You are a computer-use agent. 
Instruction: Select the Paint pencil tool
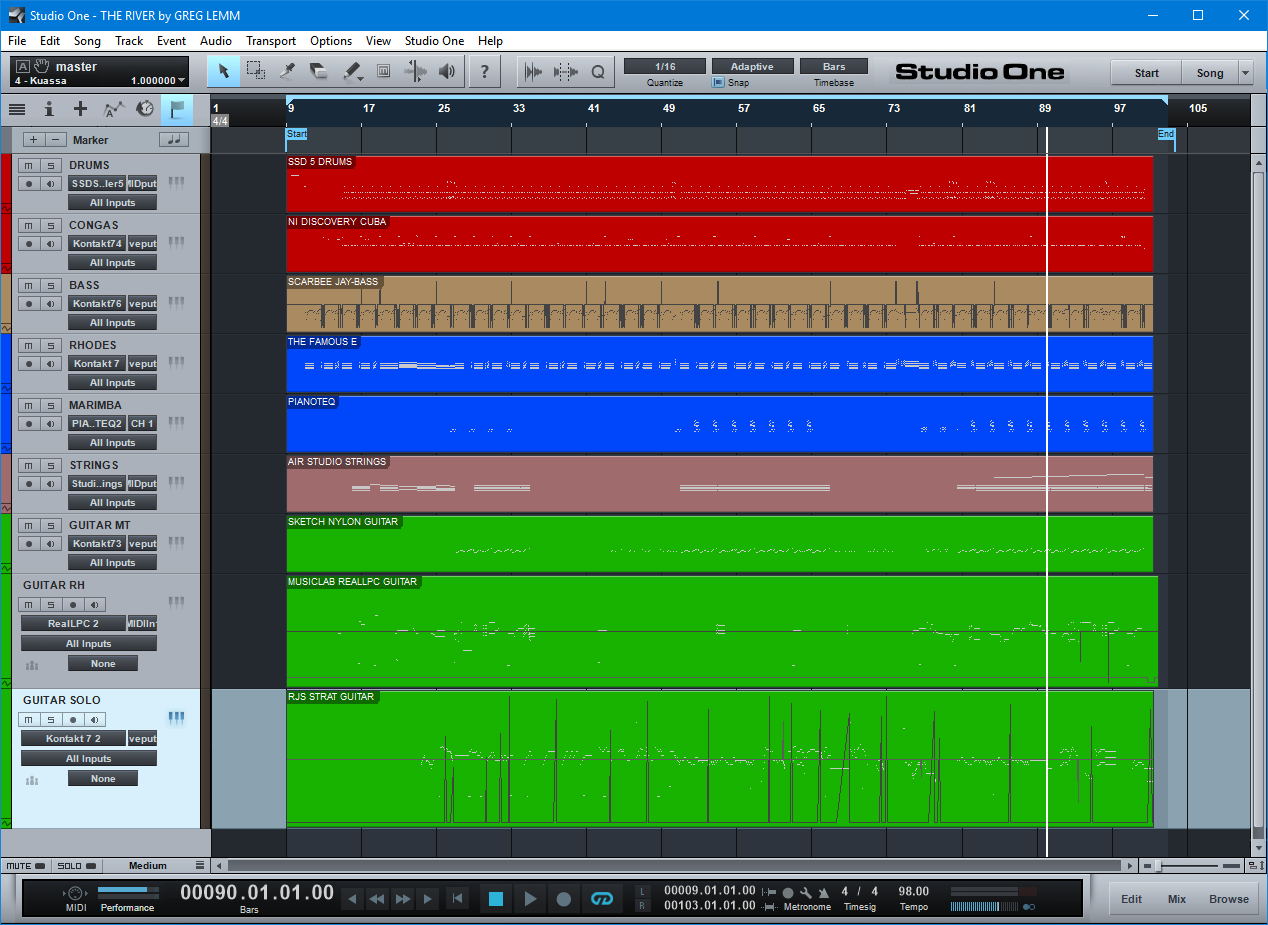tap(351, 71)
